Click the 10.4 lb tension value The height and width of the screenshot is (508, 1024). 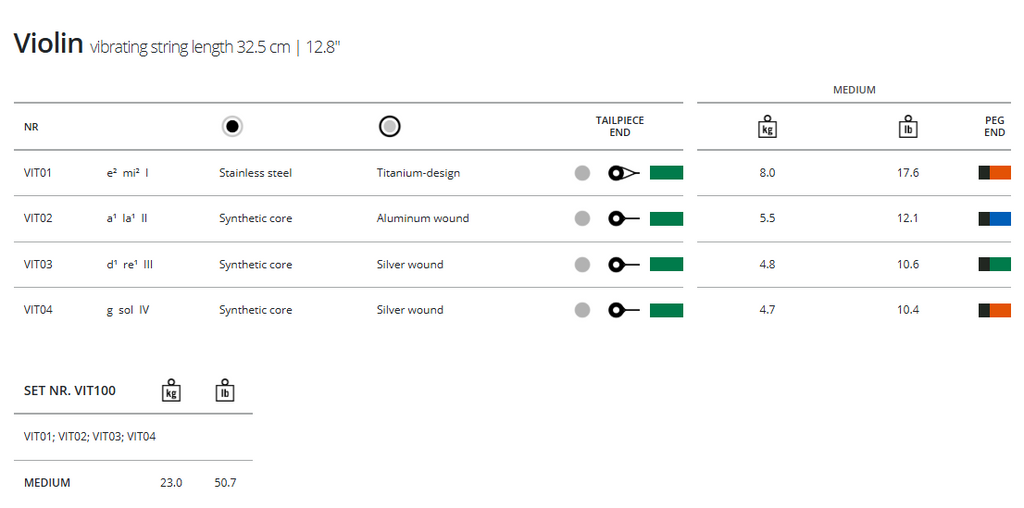pos(908,310)
